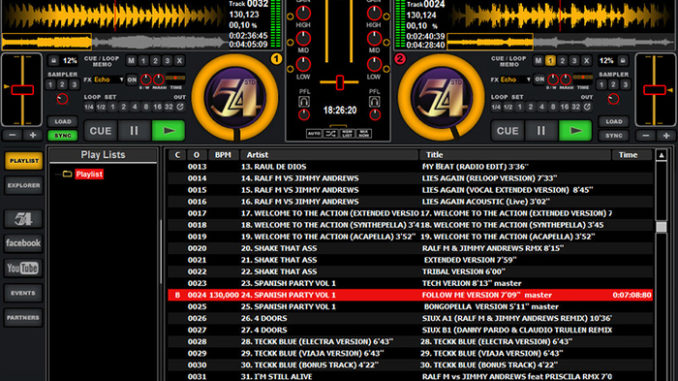Switch to the EXPLORER tab
The width and height of the screenshot is (678, 381).
click(24, 186)
